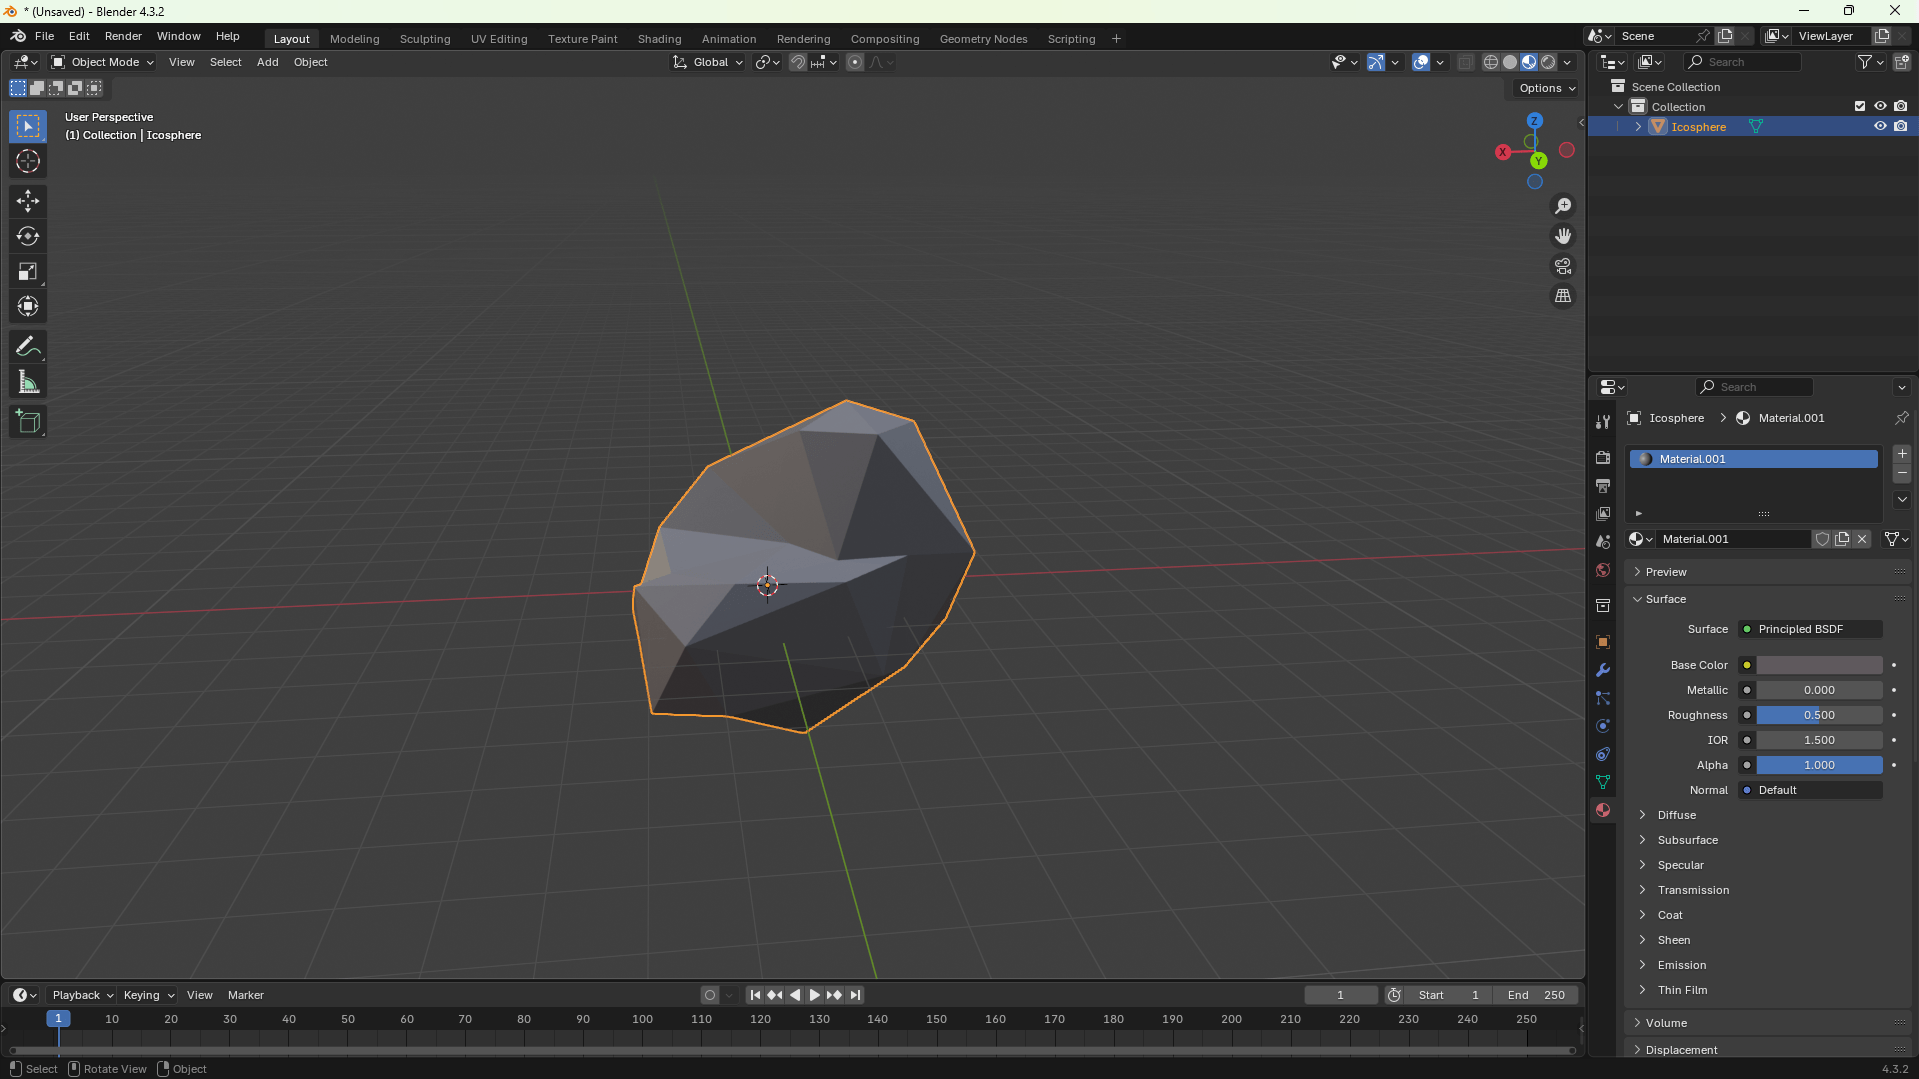Click the add material slot plus icon

pos(1902,454)
